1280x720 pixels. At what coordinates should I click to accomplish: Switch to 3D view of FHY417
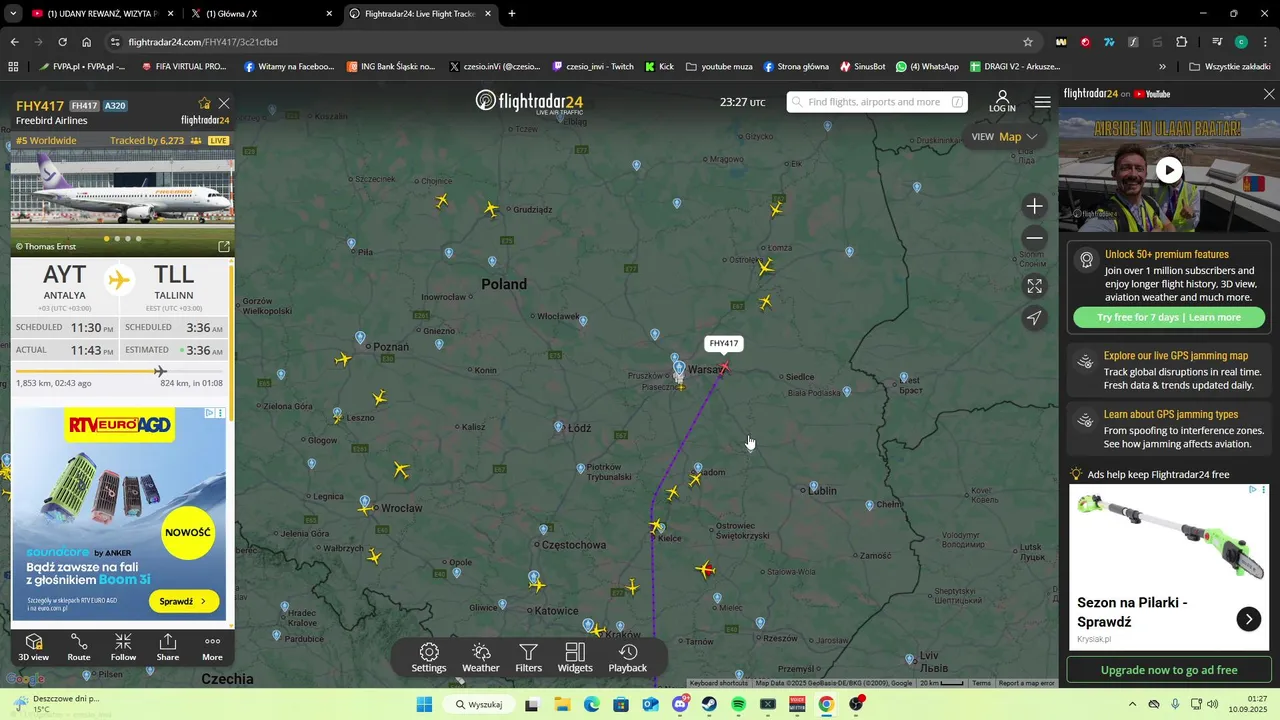[33, 647]
